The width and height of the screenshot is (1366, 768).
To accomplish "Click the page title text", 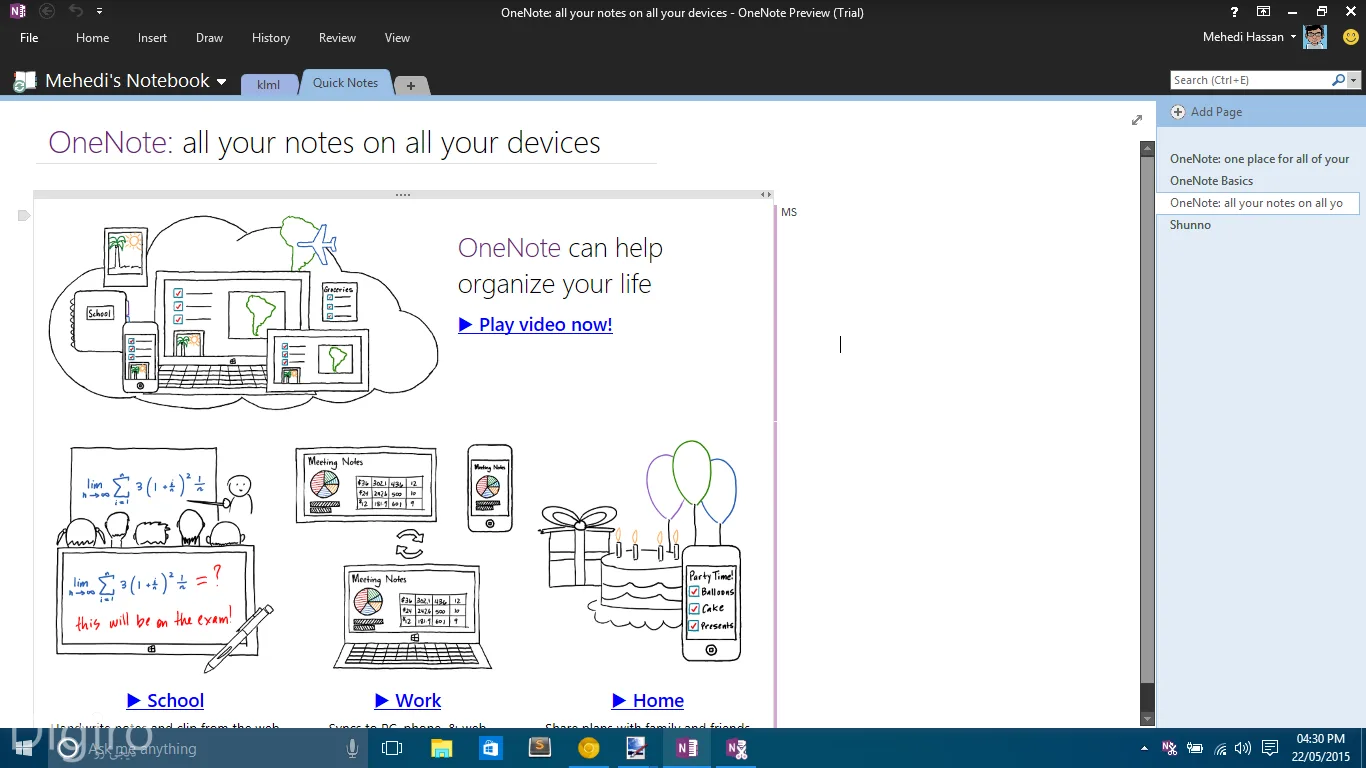I will (324, 143).
